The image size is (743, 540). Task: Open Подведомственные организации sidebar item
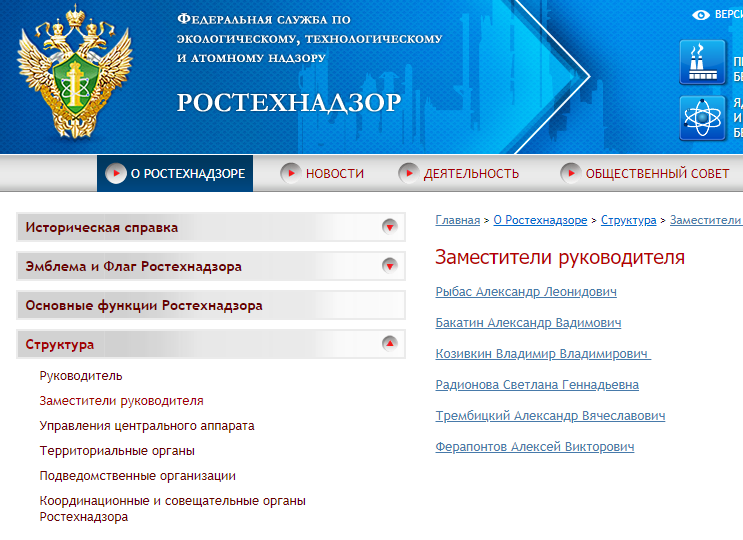point(137,476)
